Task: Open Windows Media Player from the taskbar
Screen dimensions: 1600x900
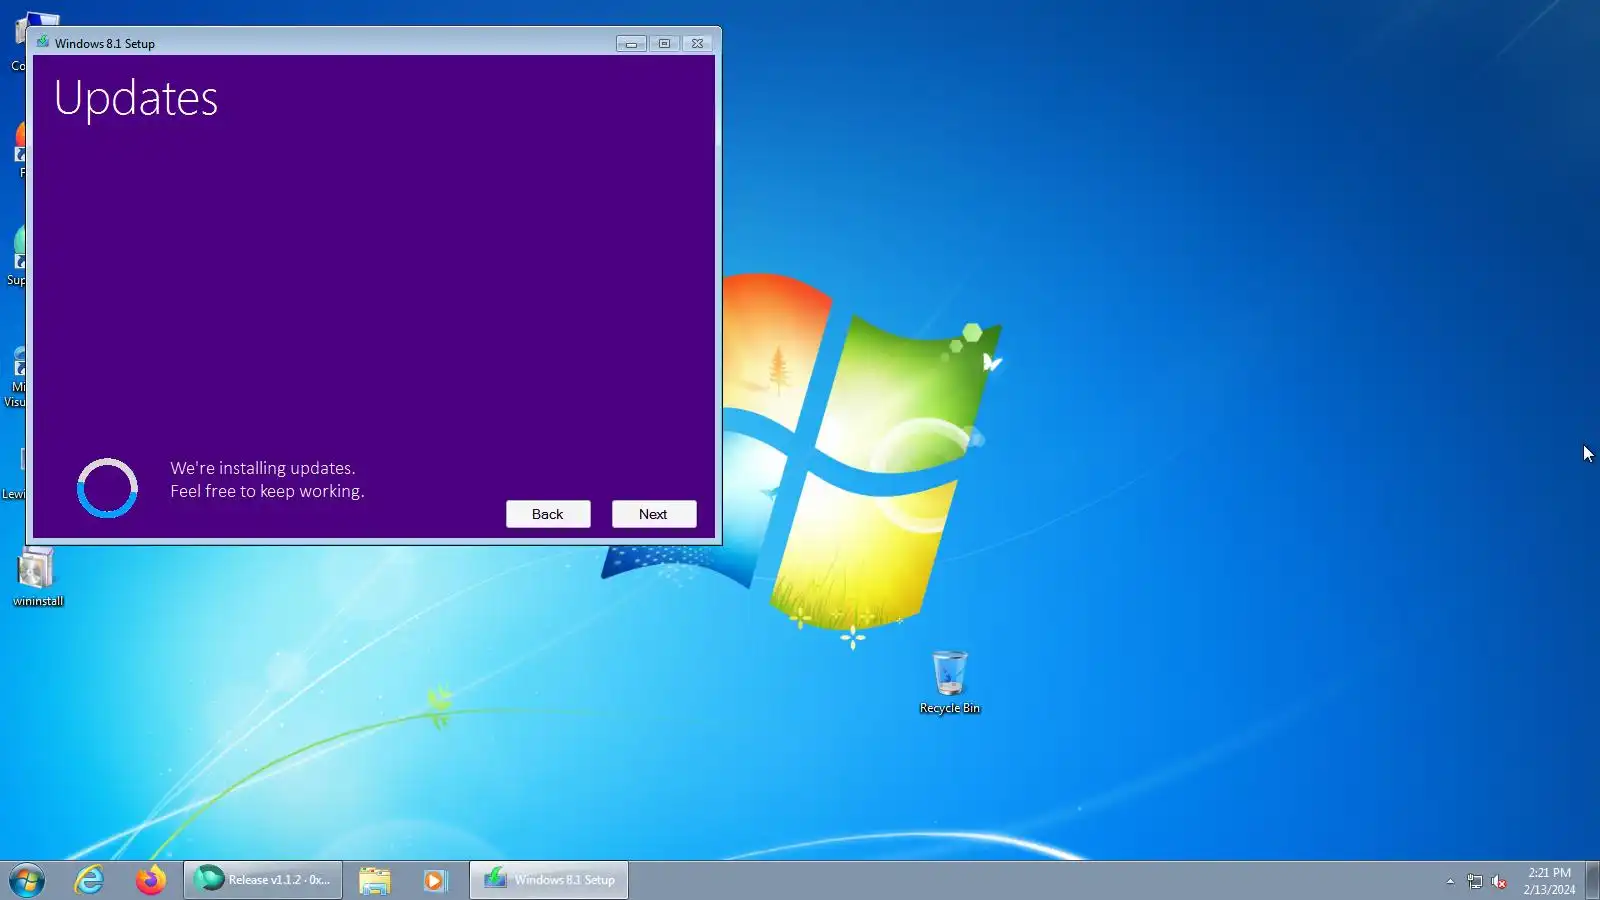Action: [435, 880]
